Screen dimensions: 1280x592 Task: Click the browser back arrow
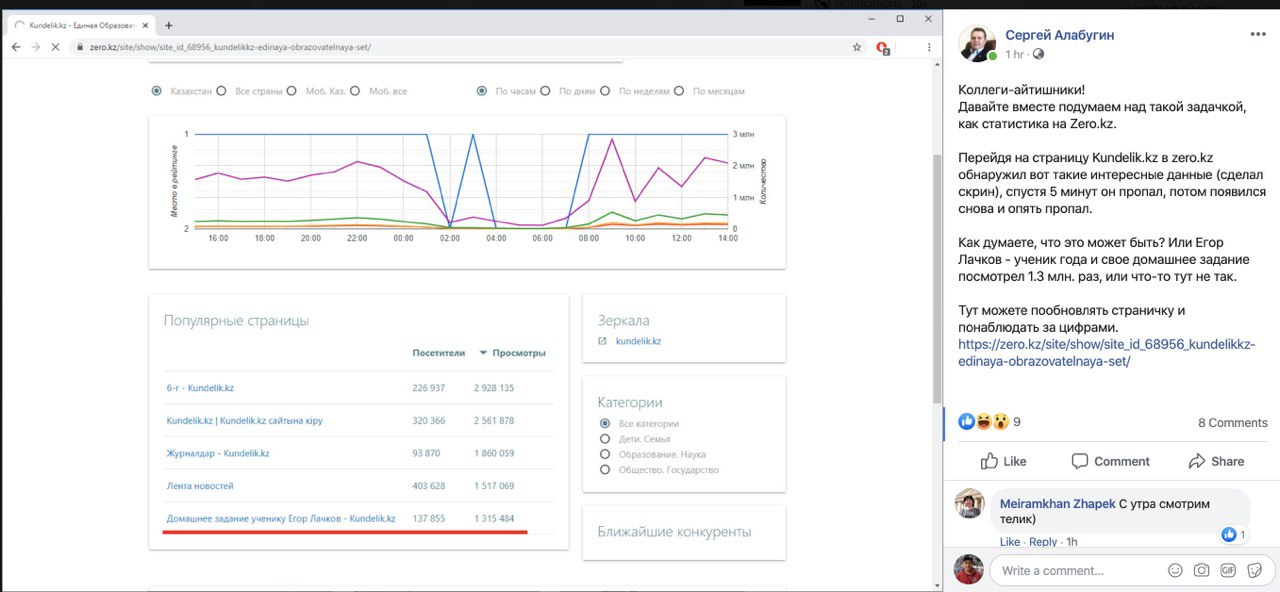(x=15, y=47)
